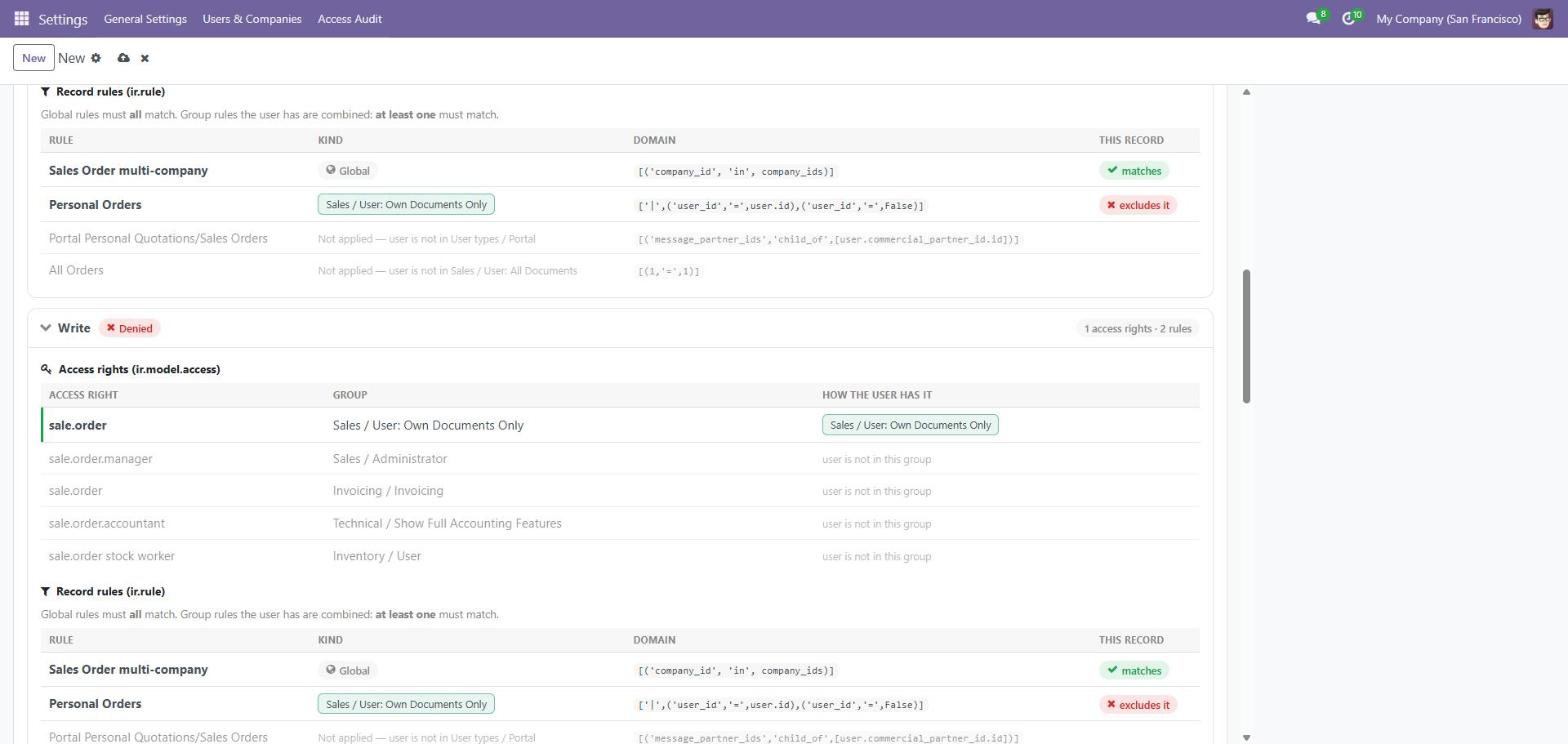The width and height of the screenshot is (1568, 744).
Task: Select the 'sale.order stock worker' access right
Action: (x=112, y=556)
